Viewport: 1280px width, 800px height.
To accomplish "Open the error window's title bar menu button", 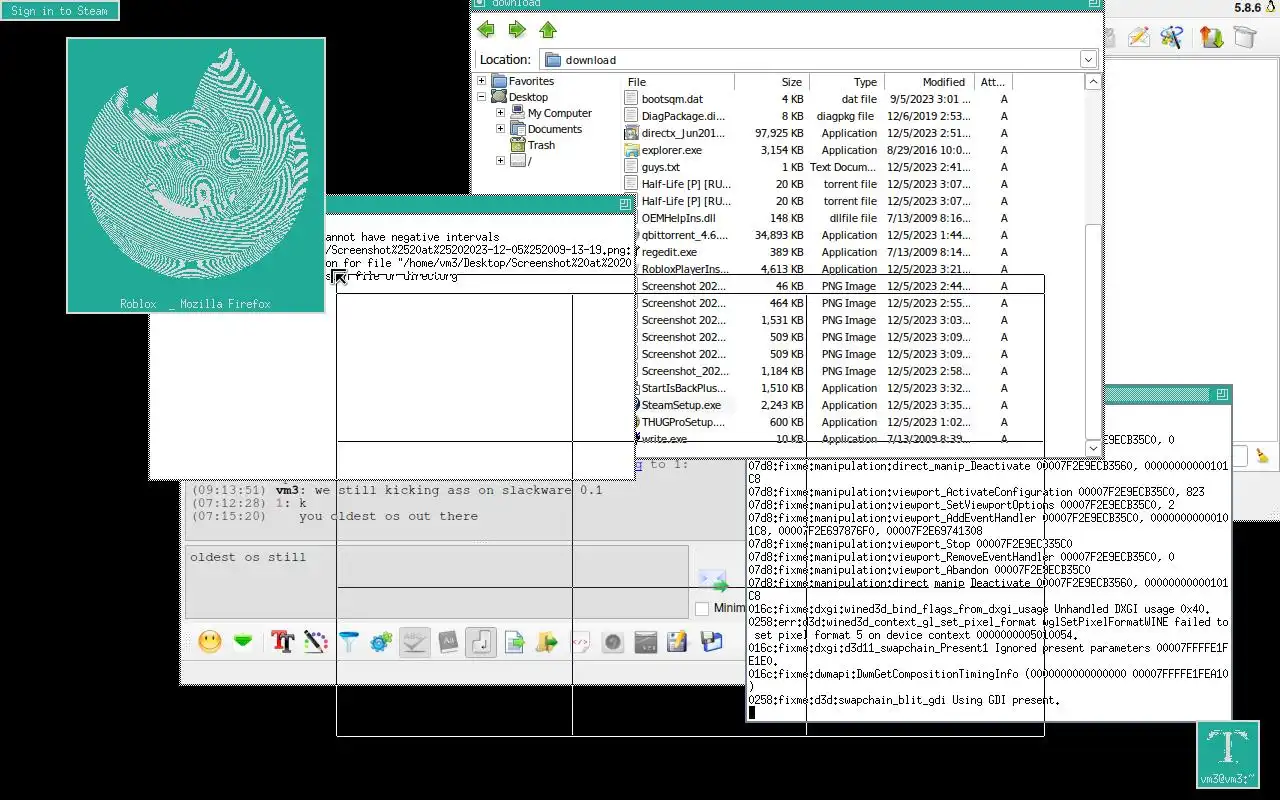I will tap(625, 204).
